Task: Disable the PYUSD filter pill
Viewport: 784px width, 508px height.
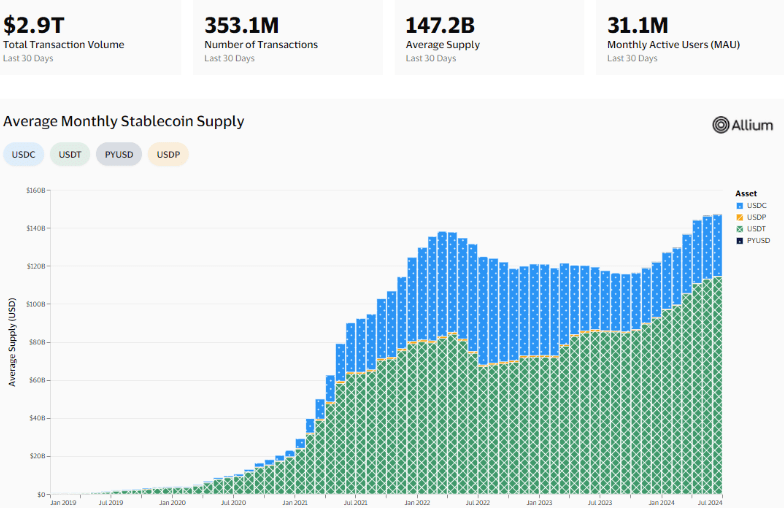Action: tap(118, 155)
